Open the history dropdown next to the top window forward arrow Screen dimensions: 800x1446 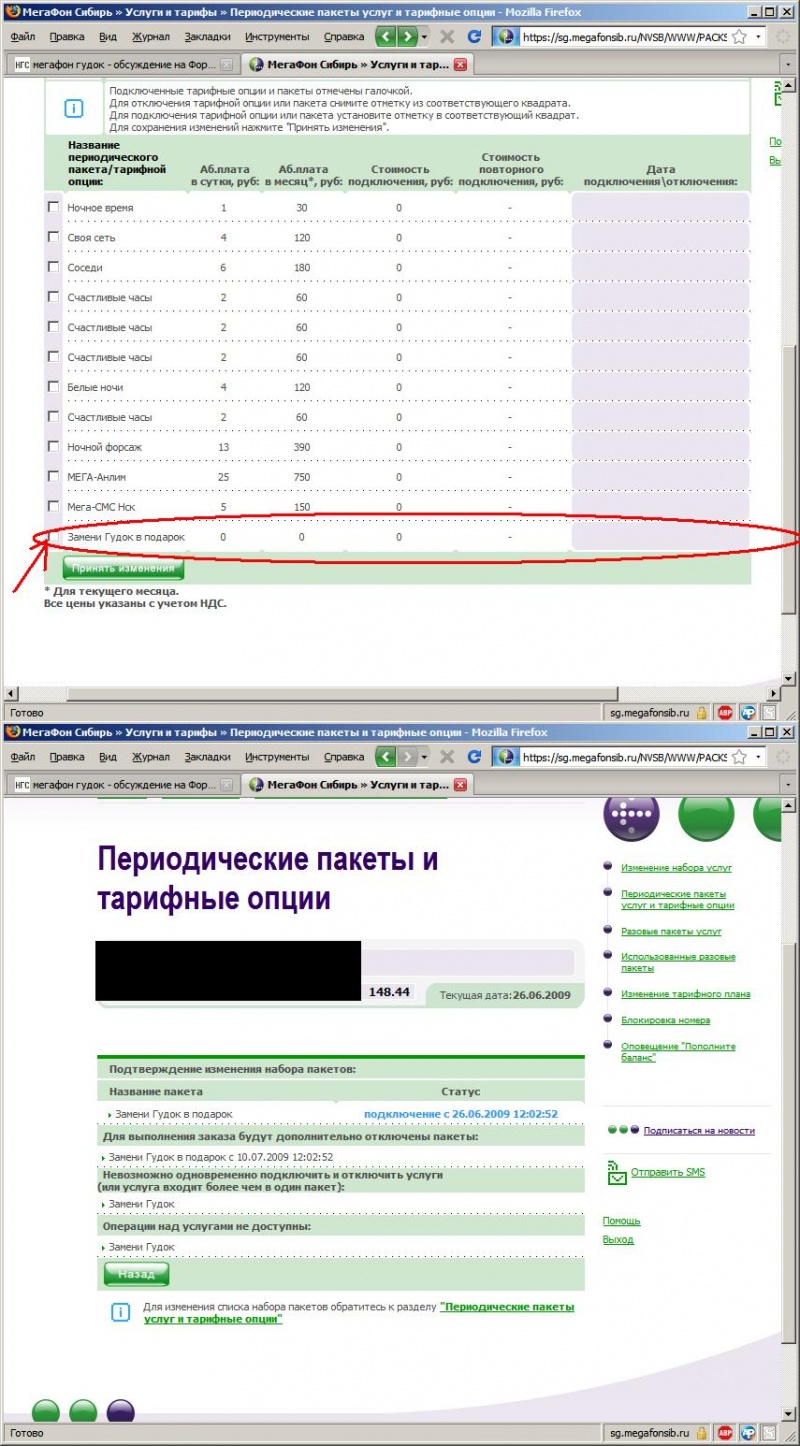pyautogui.click(x=425, y=36)
